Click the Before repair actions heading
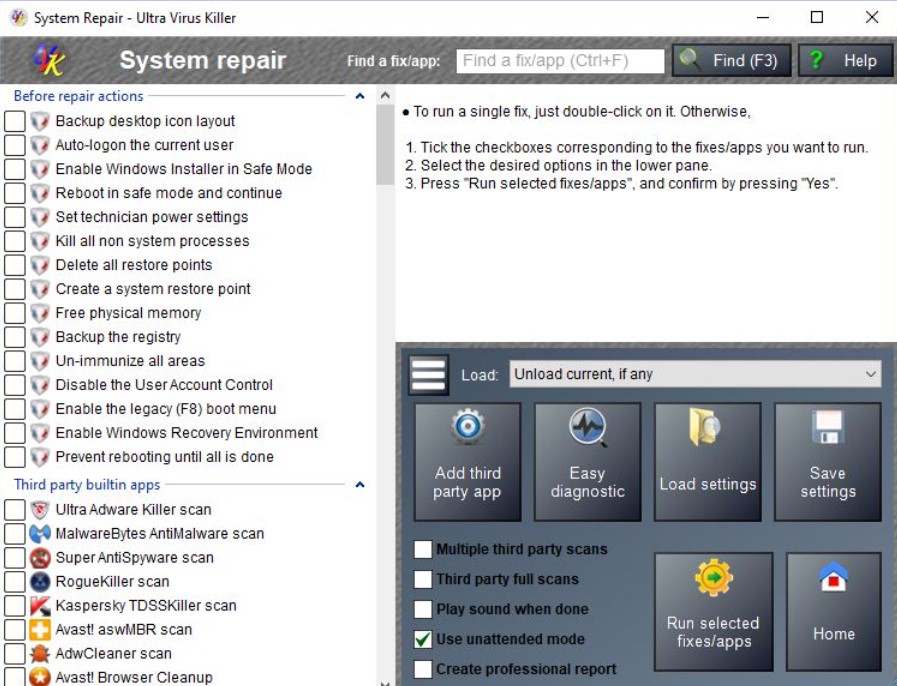The height and width of the screenshot is (686, 897). [x=78, y=96]
